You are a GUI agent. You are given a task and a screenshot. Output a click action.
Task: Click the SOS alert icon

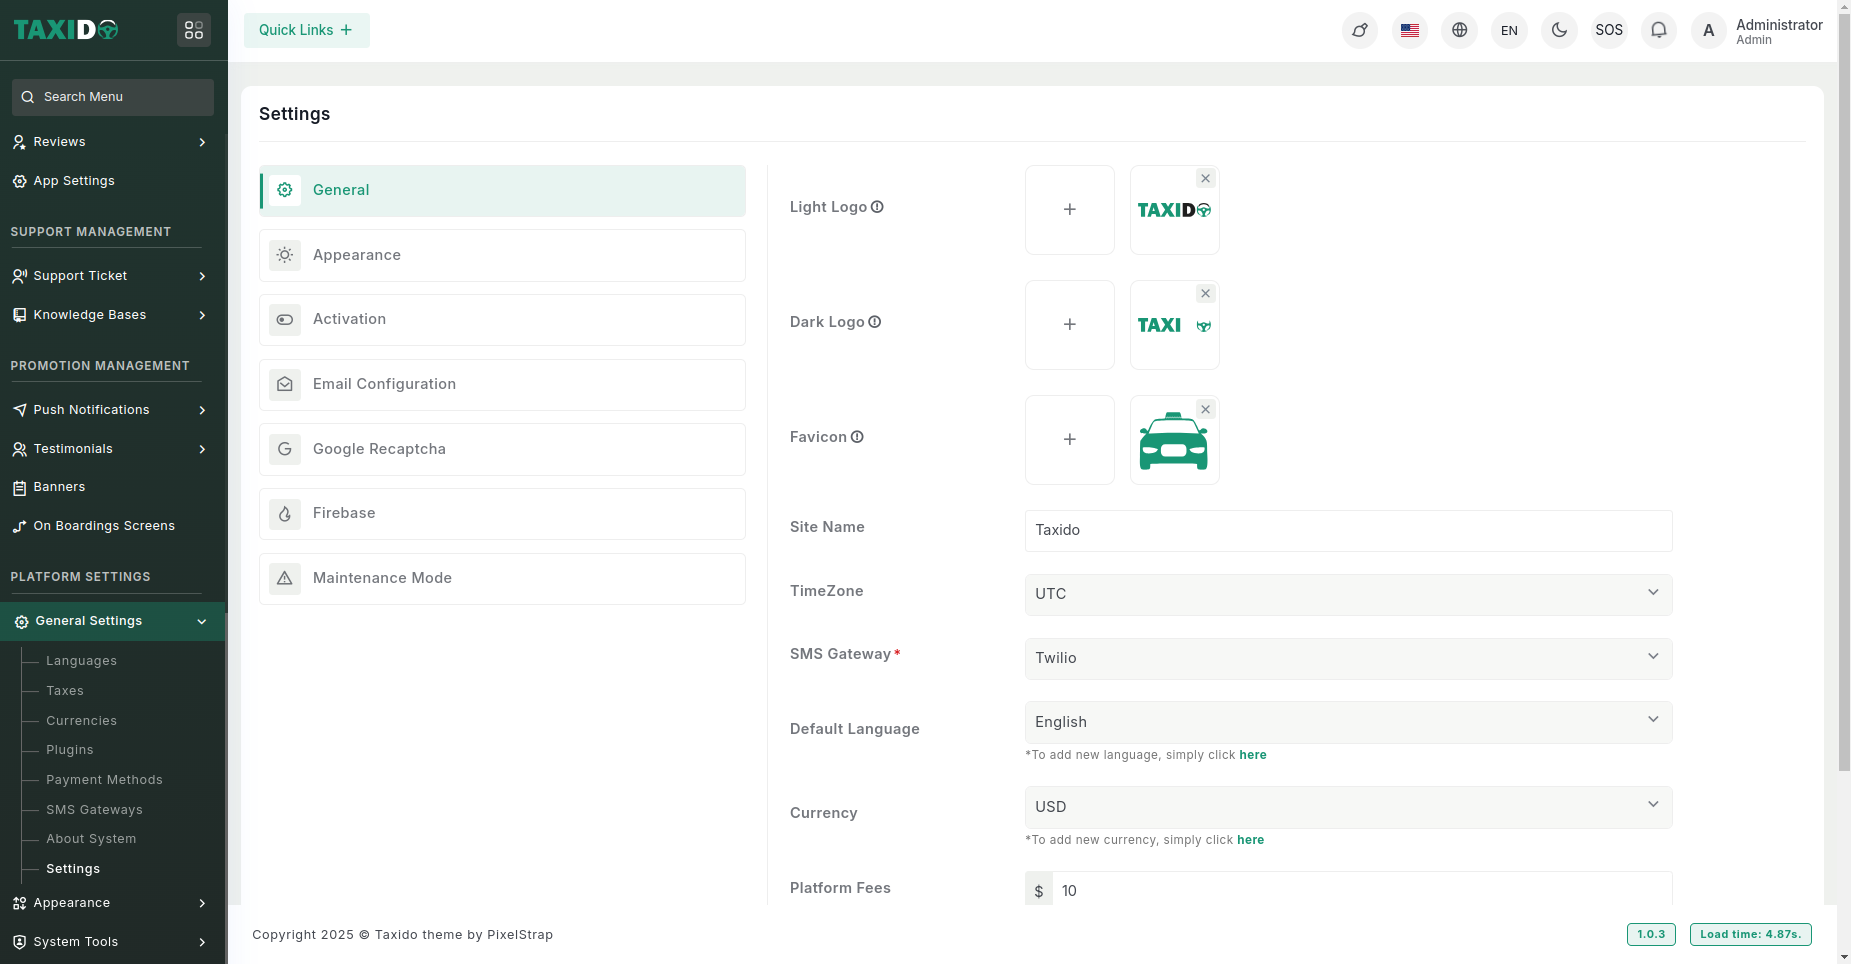(x=1608, y=30)
